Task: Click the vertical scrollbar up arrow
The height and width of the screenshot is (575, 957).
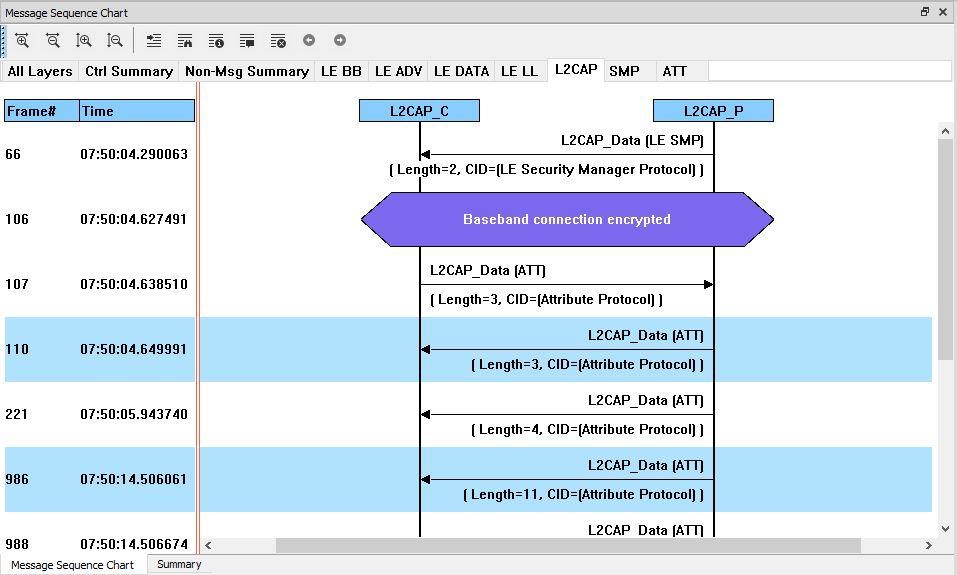Action: coord(945,131)
